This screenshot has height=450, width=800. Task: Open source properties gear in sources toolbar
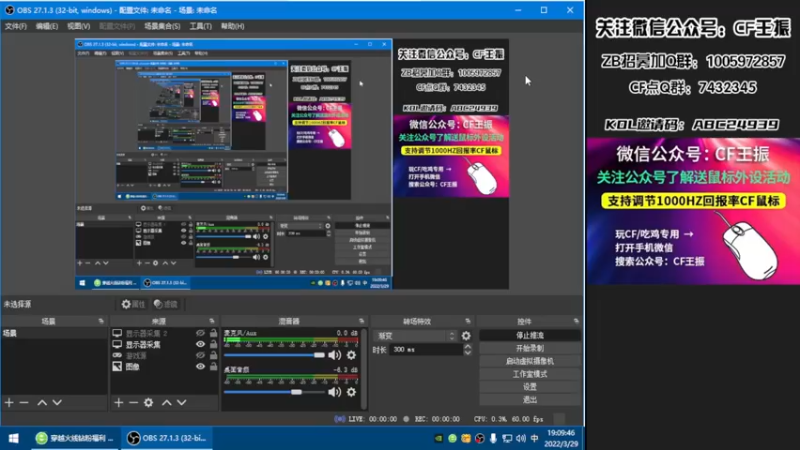coord(148,403)
